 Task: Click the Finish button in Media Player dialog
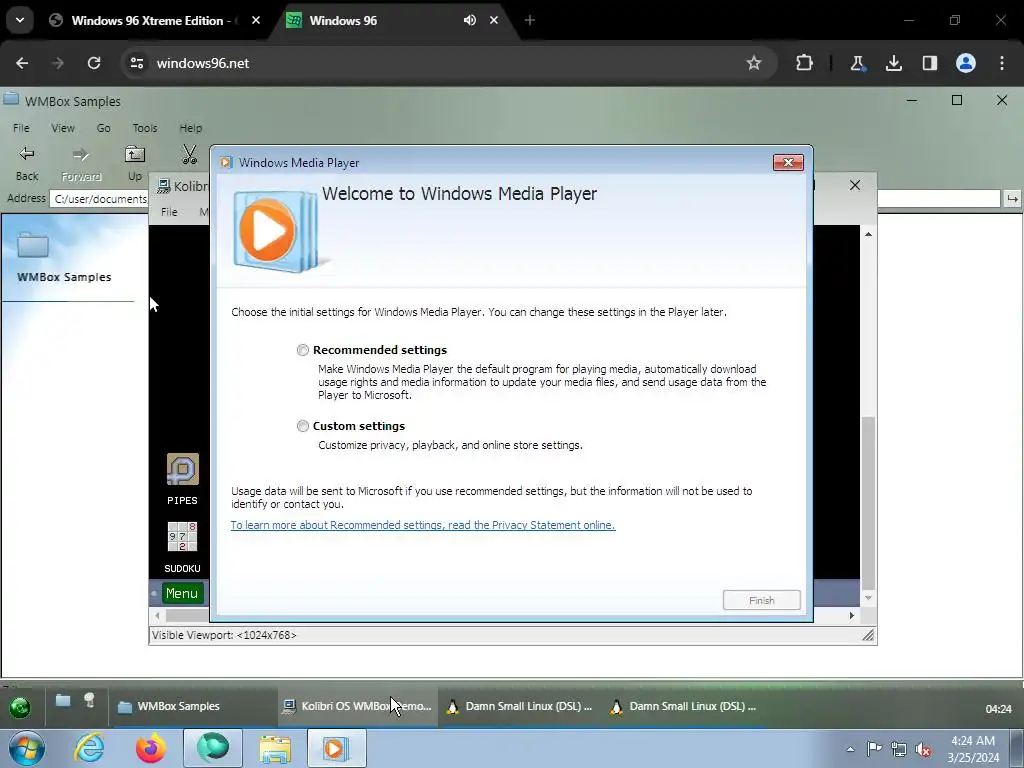(x=761, y=600)
